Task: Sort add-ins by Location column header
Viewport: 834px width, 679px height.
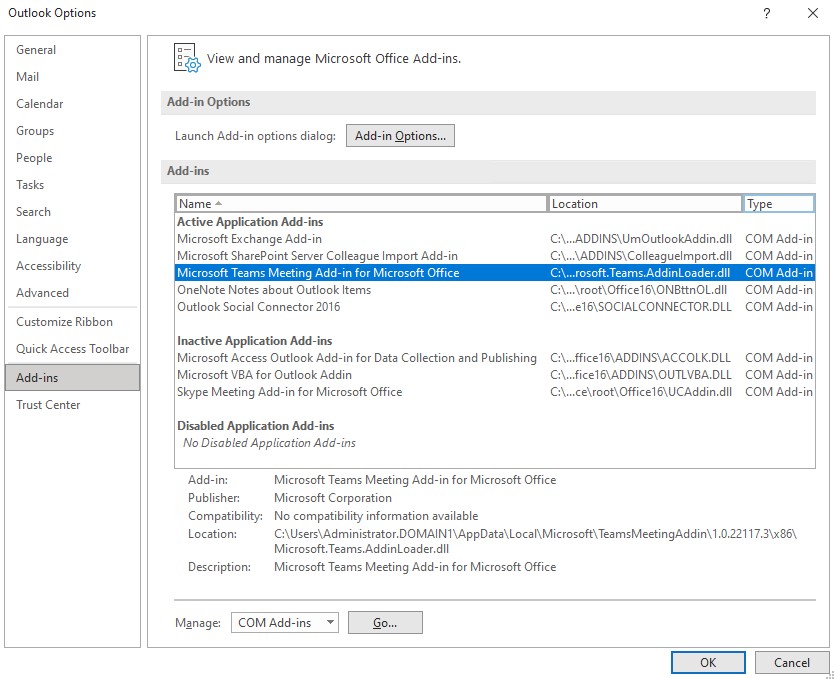Action: [645, 204]
